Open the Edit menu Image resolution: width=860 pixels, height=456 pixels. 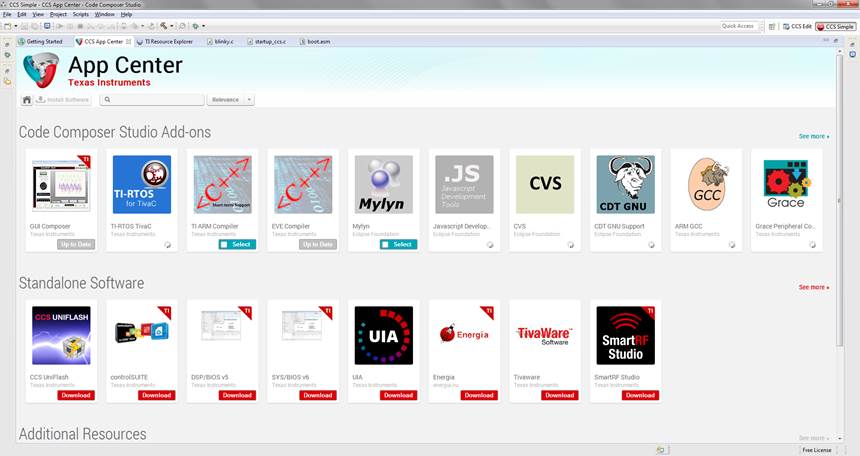(x=22, y=14)
